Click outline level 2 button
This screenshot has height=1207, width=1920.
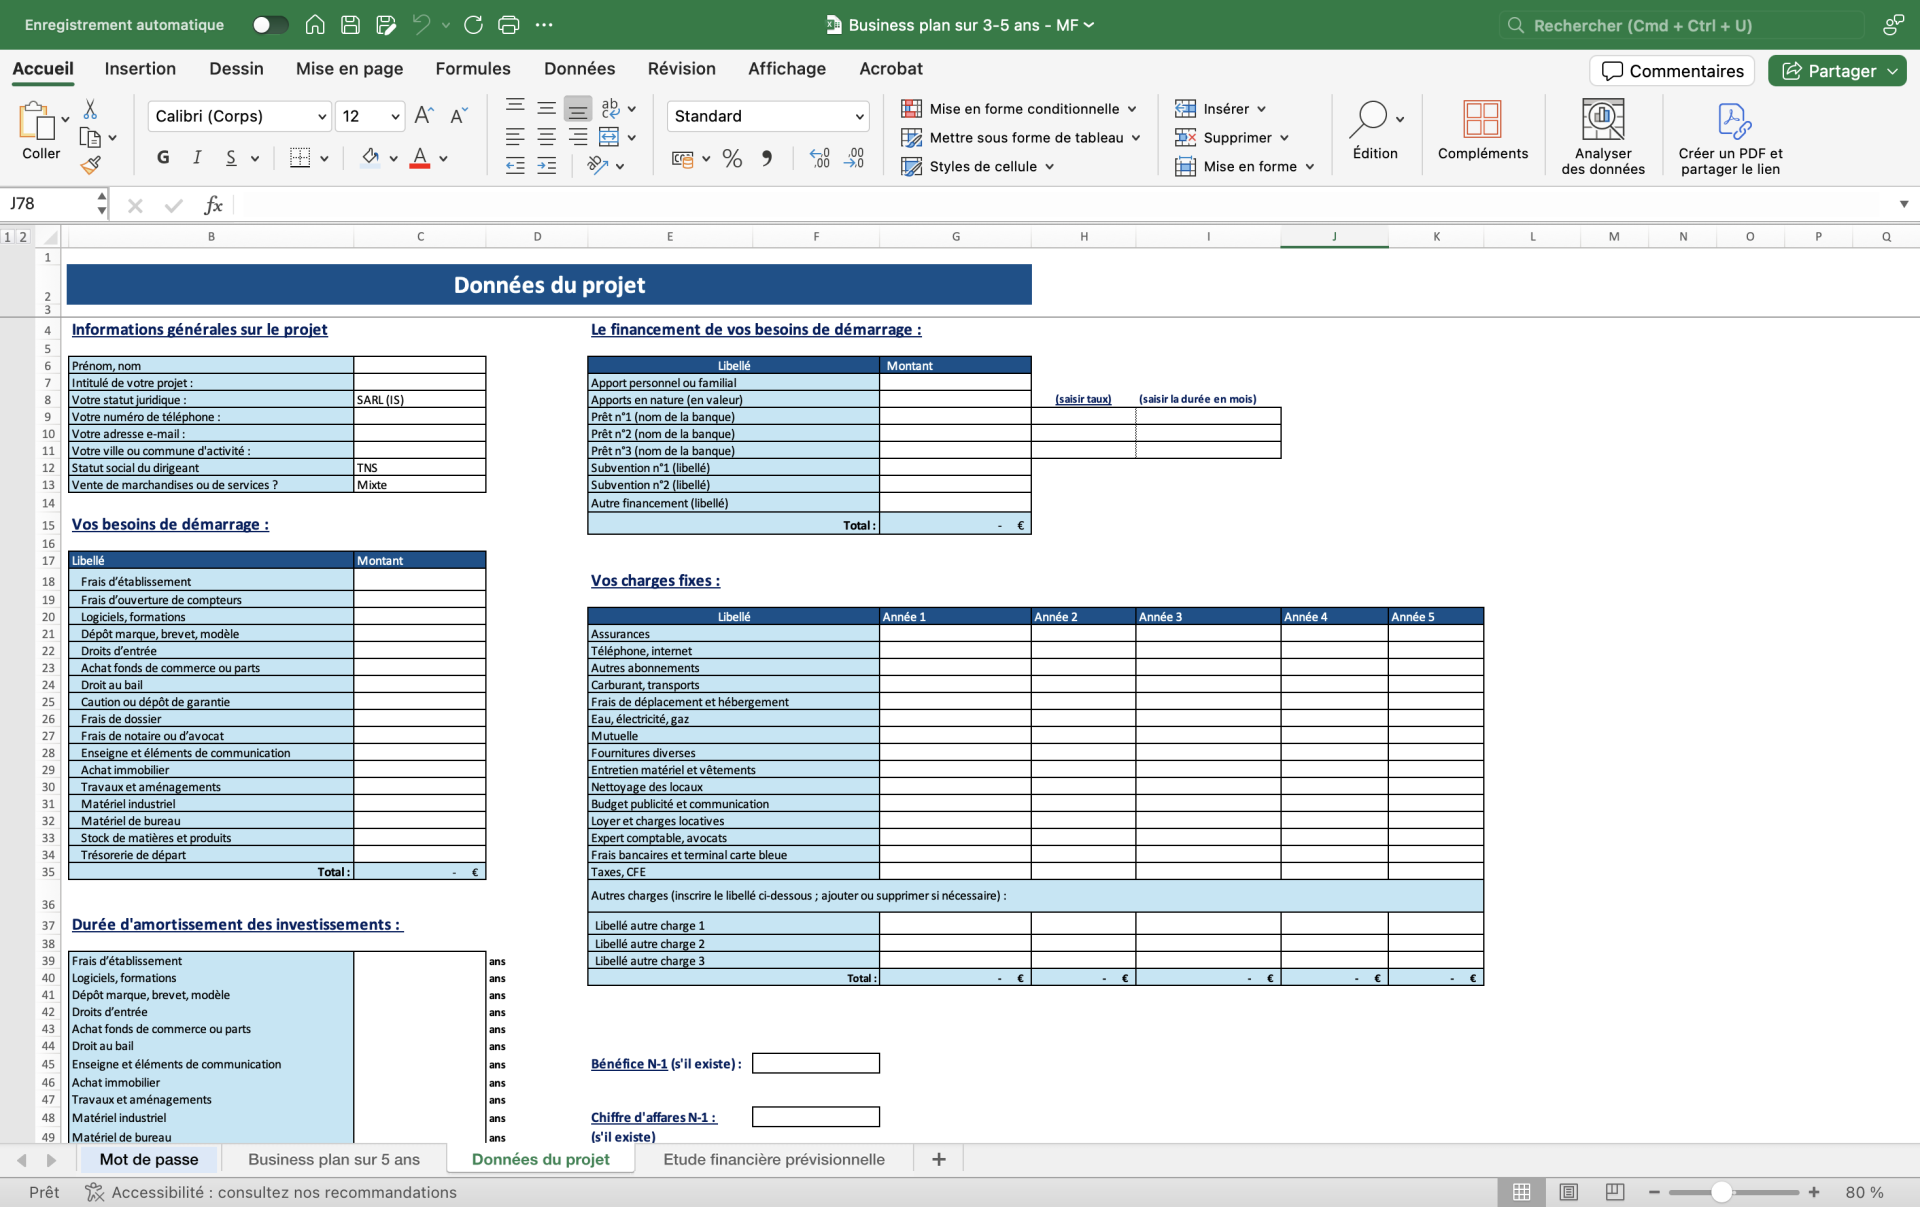pos(23,237)
